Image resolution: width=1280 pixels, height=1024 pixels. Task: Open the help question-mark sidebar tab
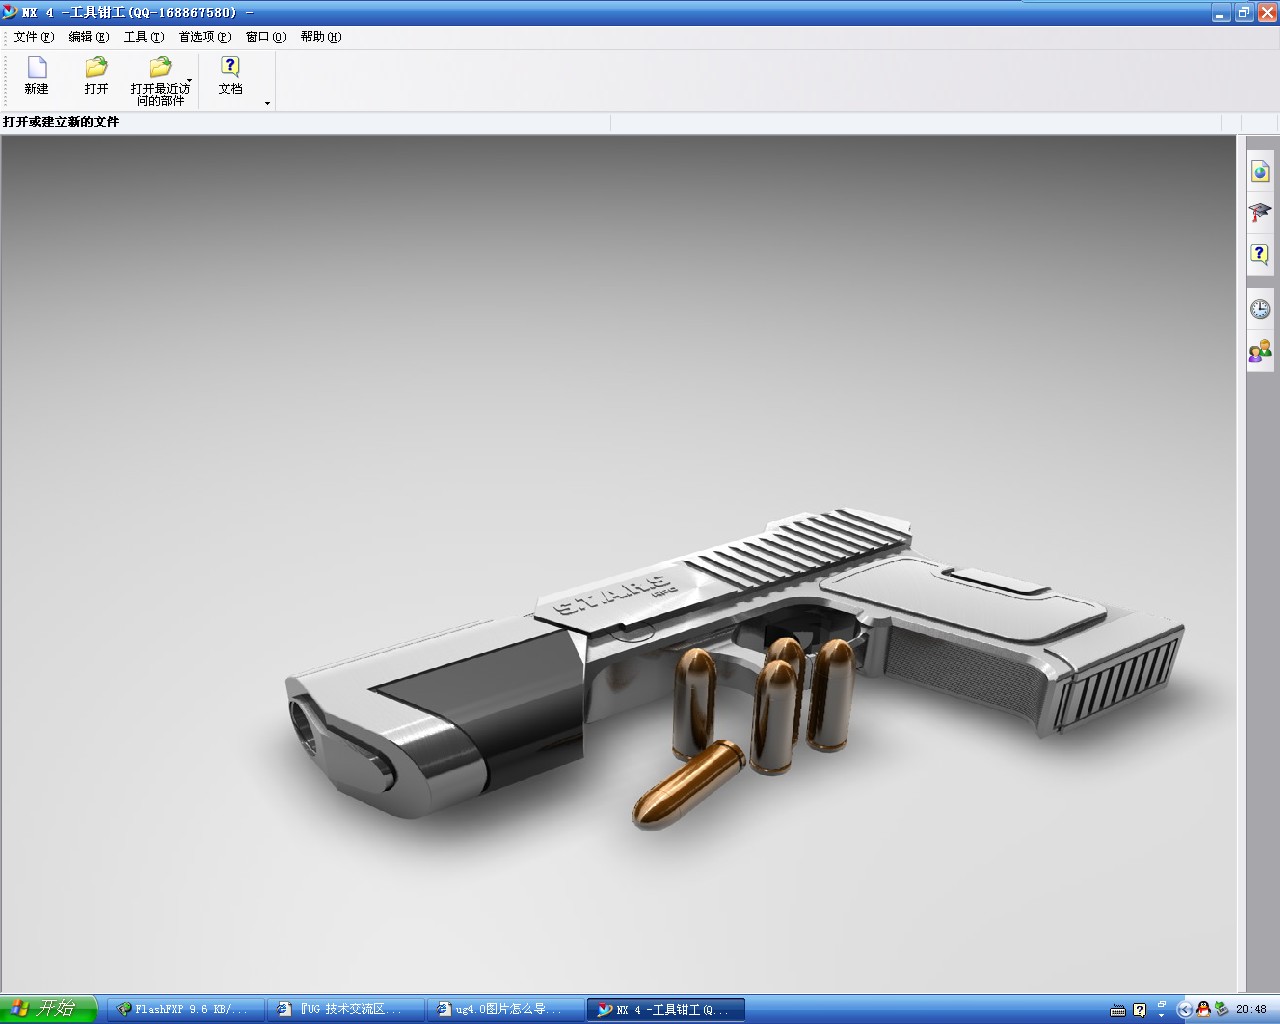pyautogui.click(x=1260, y=254)
